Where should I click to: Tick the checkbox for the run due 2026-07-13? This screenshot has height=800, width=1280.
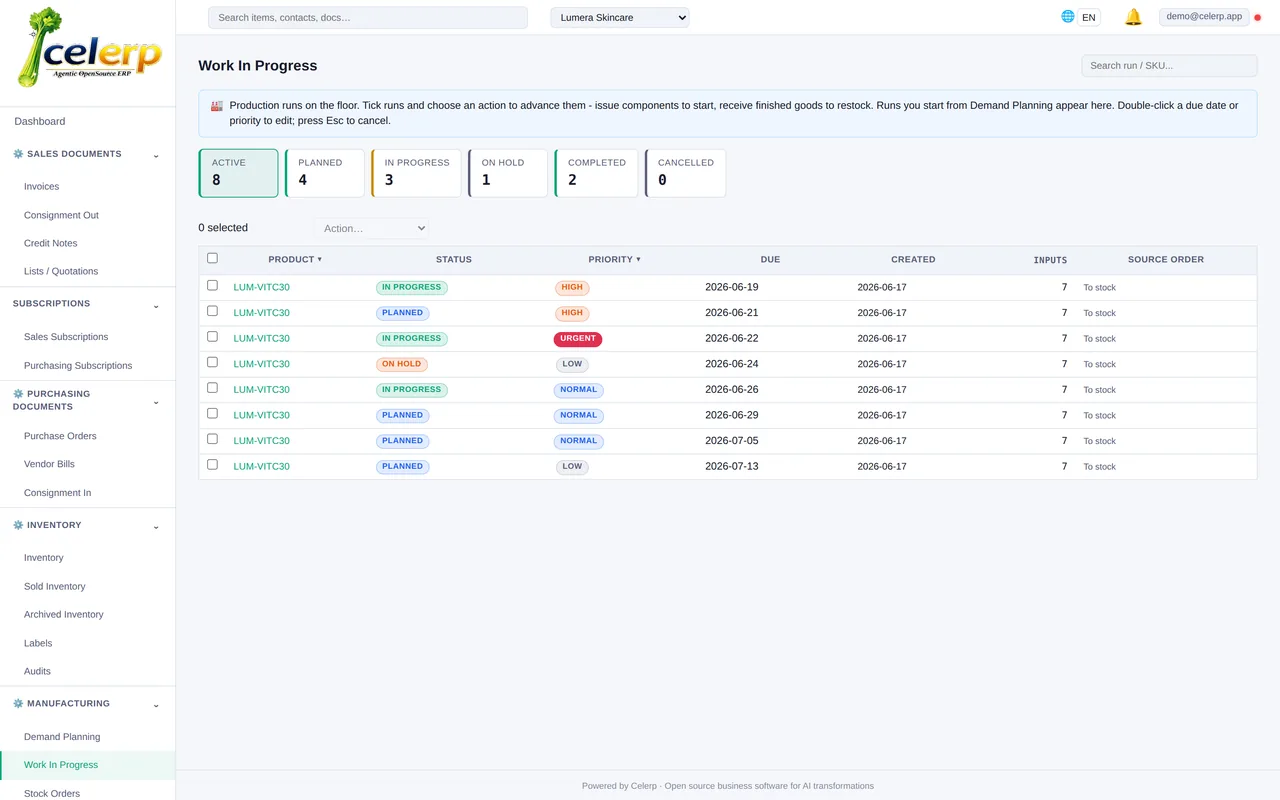tap(212, 464)
